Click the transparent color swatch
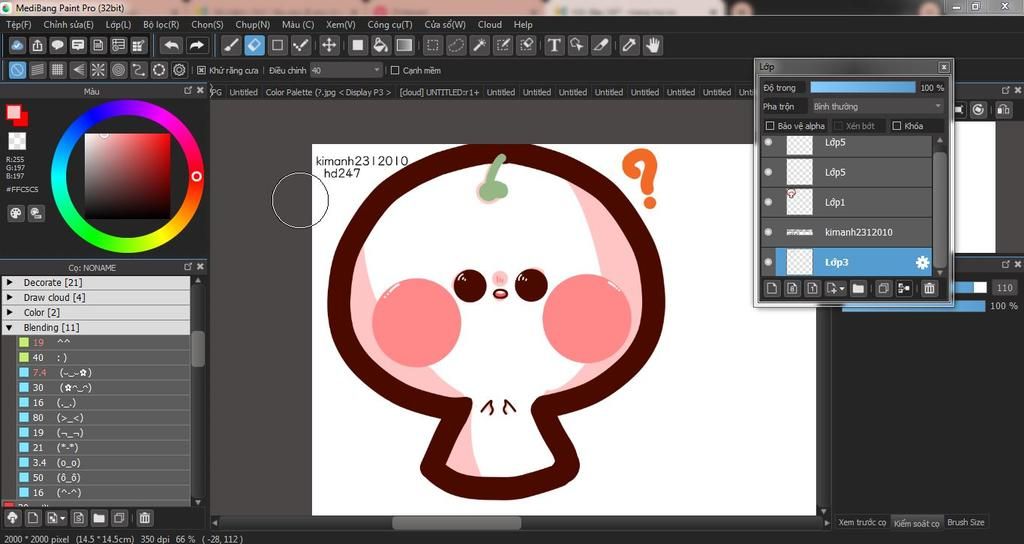Screen dimensions: 1024x544 16,141
